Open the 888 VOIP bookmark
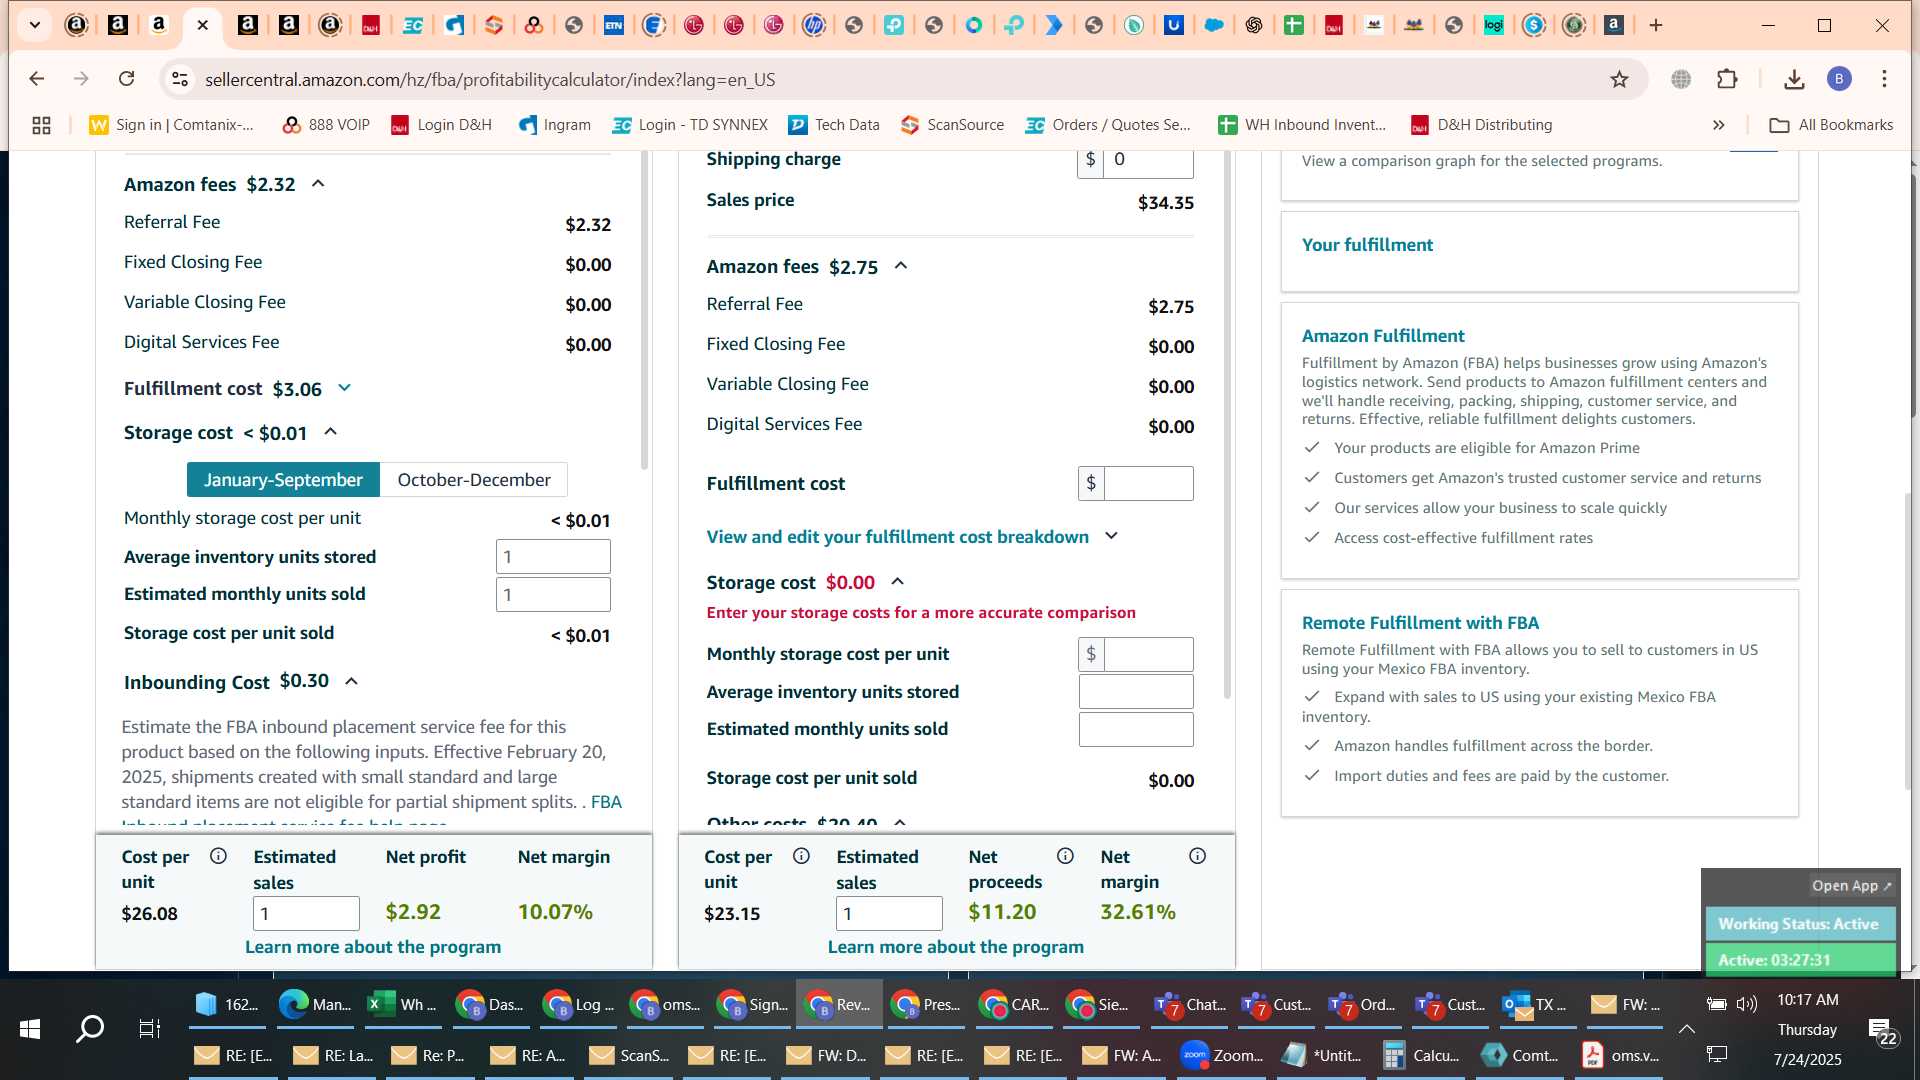The height and width of the screenshot is (1080, 1920). 326,125
